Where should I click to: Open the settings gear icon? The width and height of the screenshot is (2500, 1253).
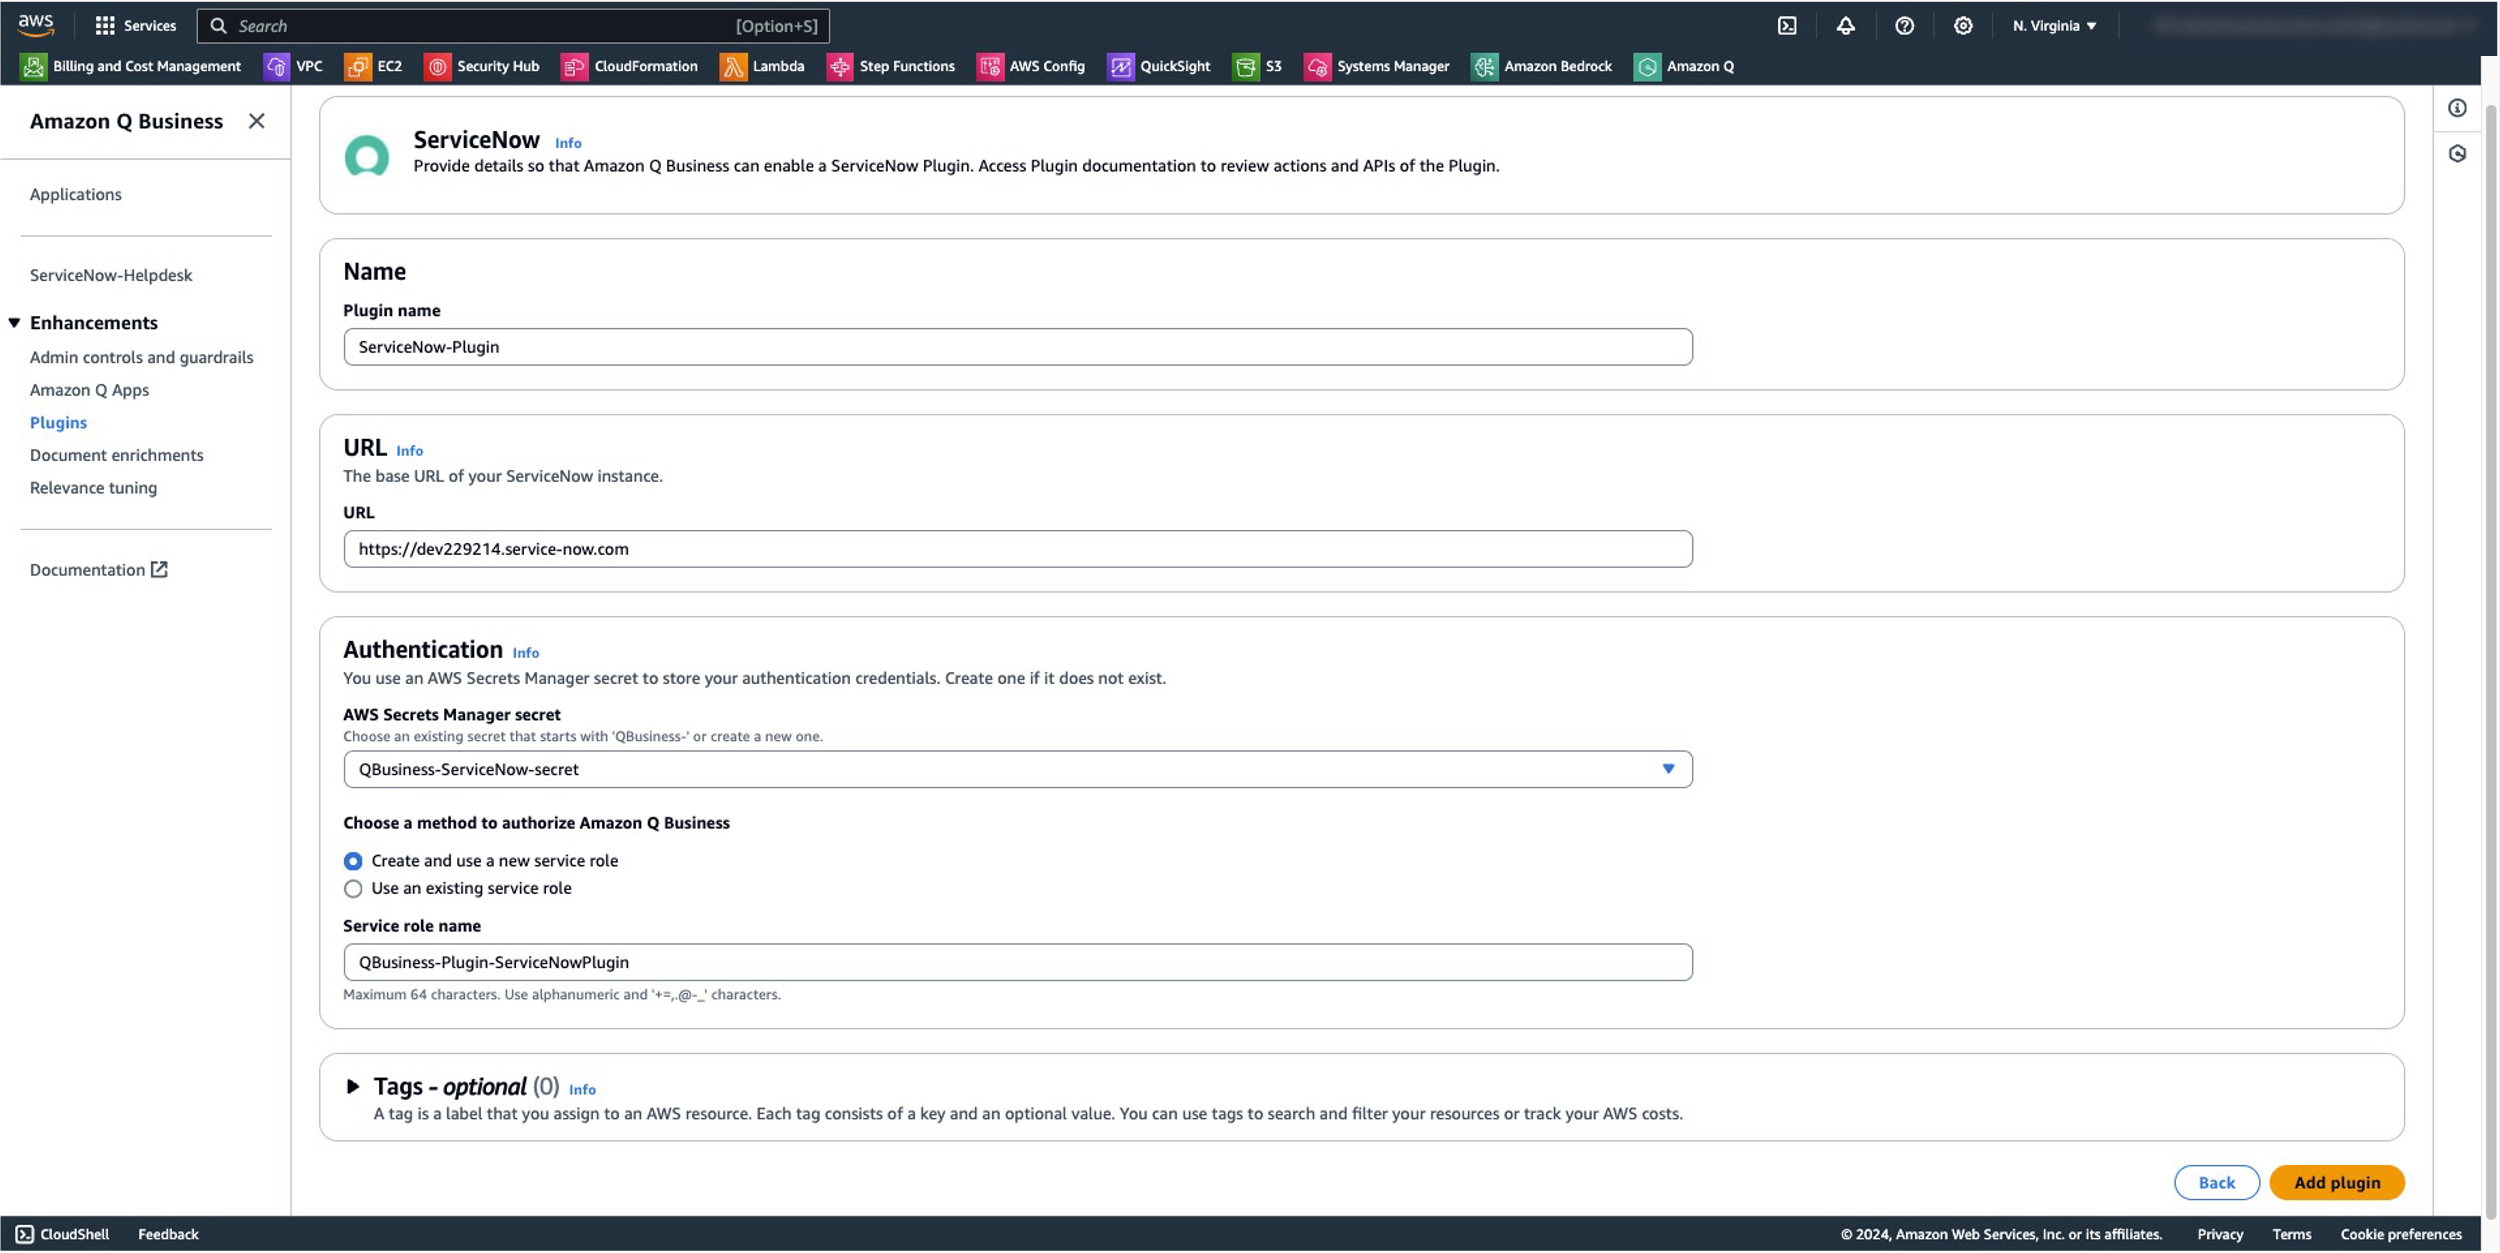(1963, 26)
